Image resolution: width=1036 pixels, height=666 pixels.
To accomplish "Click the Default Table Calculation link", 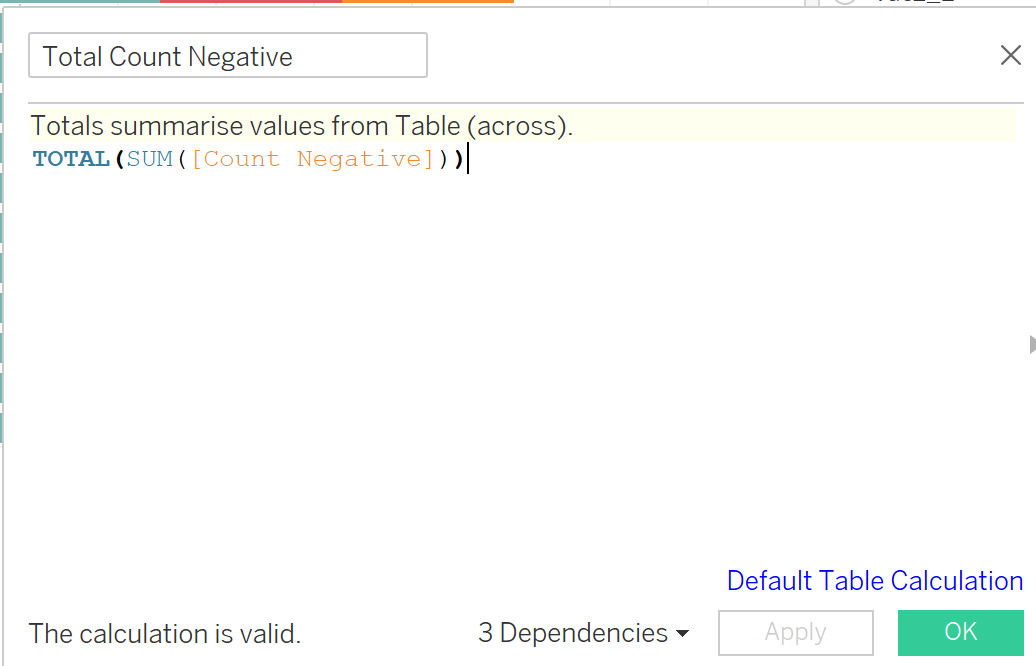I will click(874, 581).
